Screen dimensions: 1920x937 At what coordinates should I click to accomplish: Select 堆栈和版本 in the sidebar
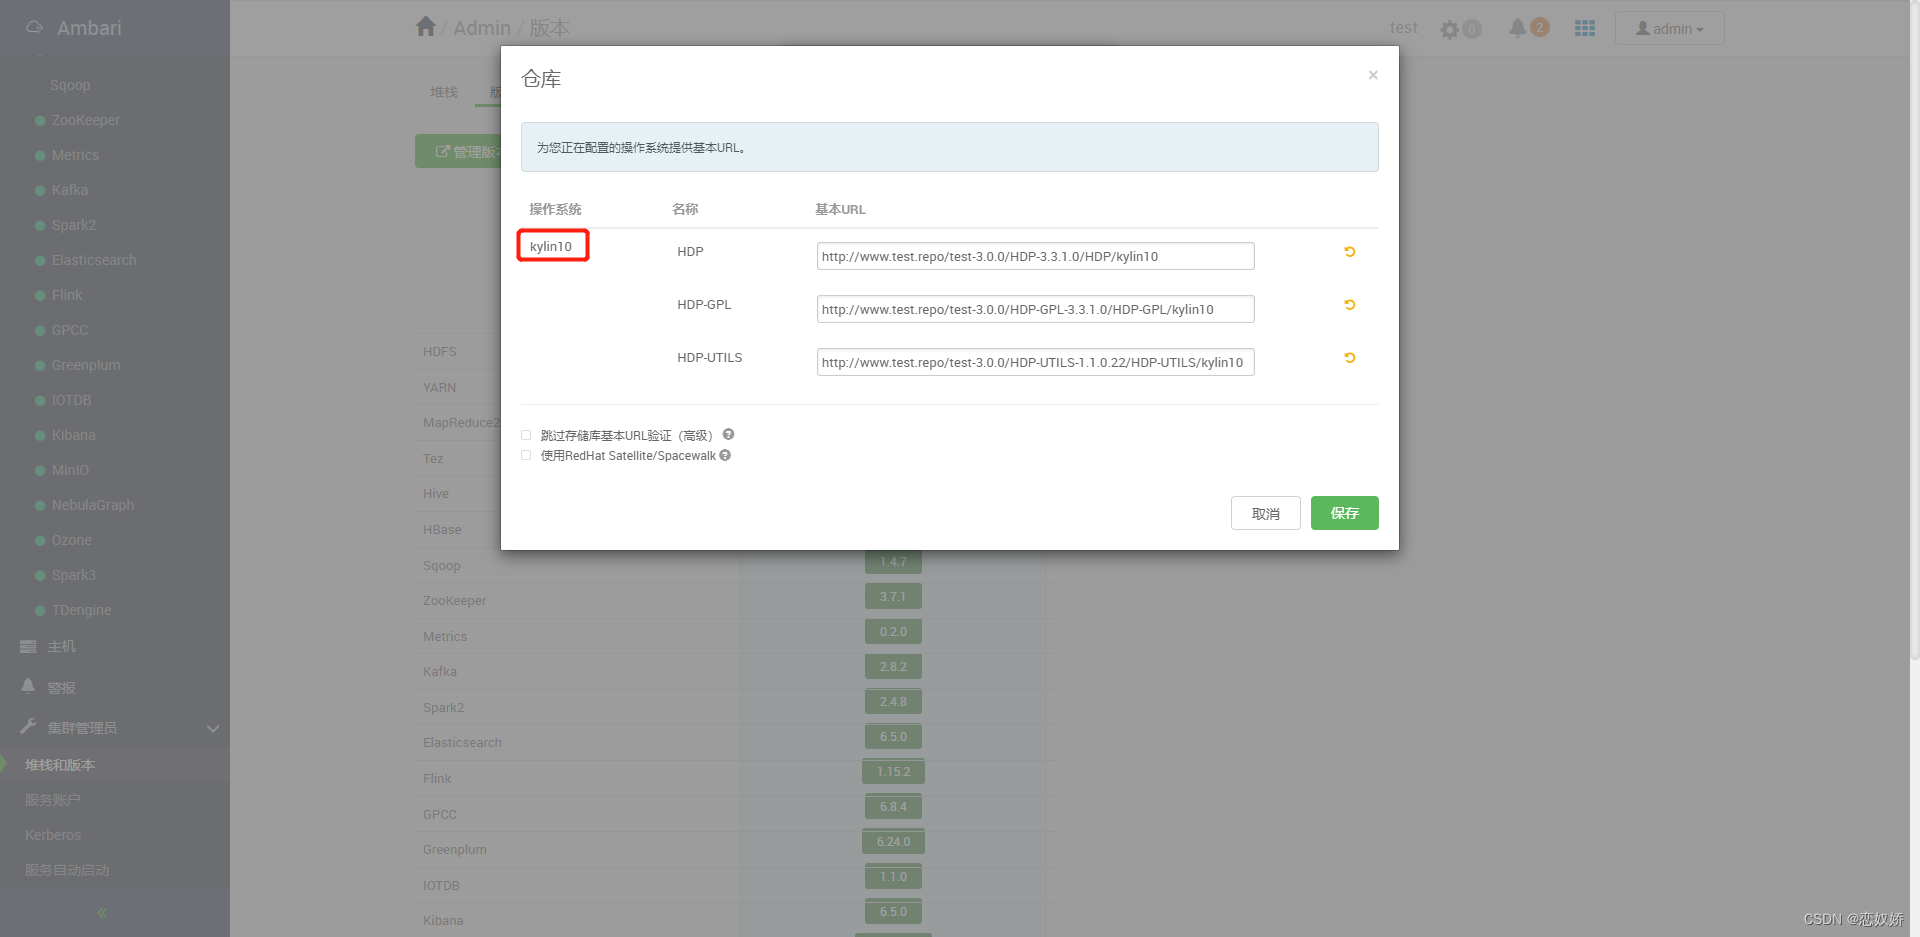[60, 765]
